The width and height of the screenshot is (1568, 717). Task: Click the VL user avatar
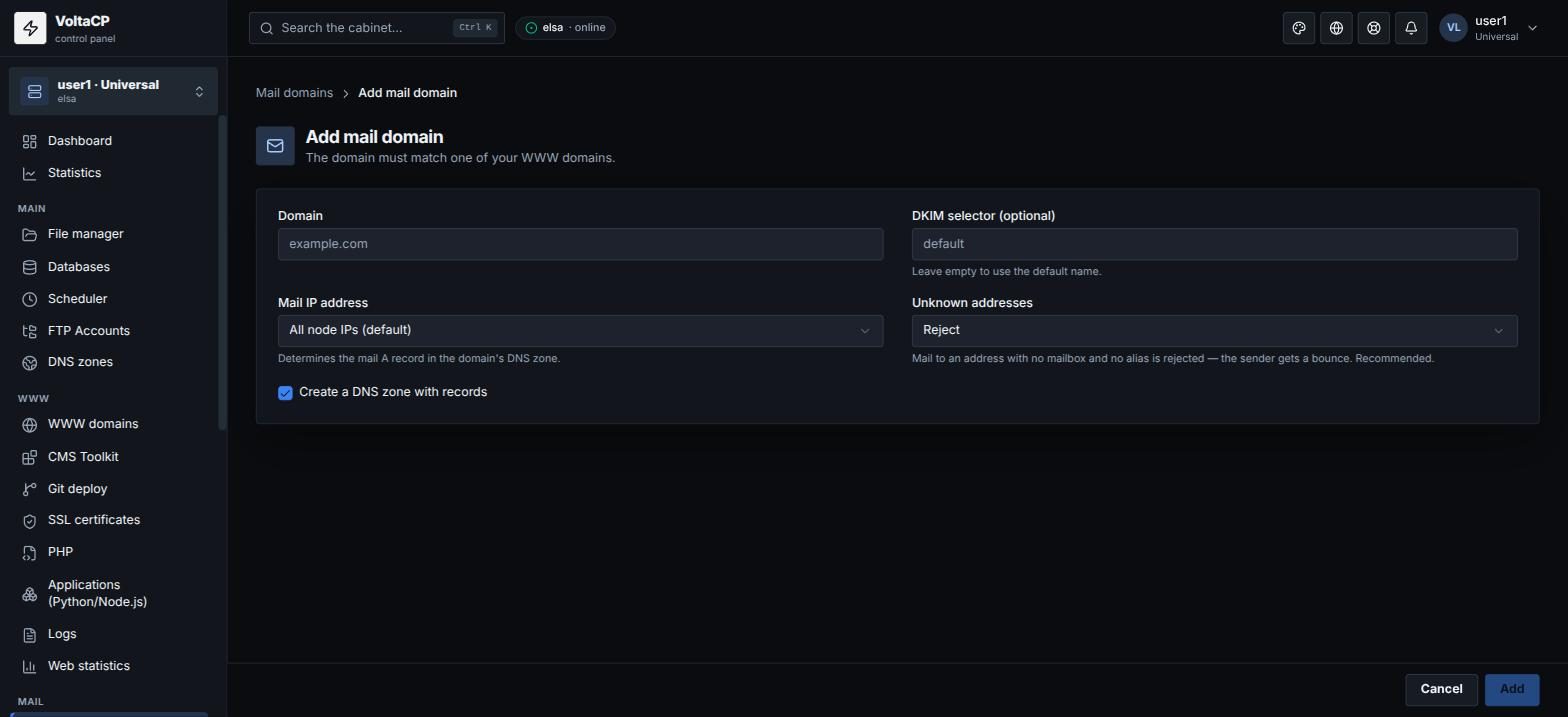click(1453, 28)
